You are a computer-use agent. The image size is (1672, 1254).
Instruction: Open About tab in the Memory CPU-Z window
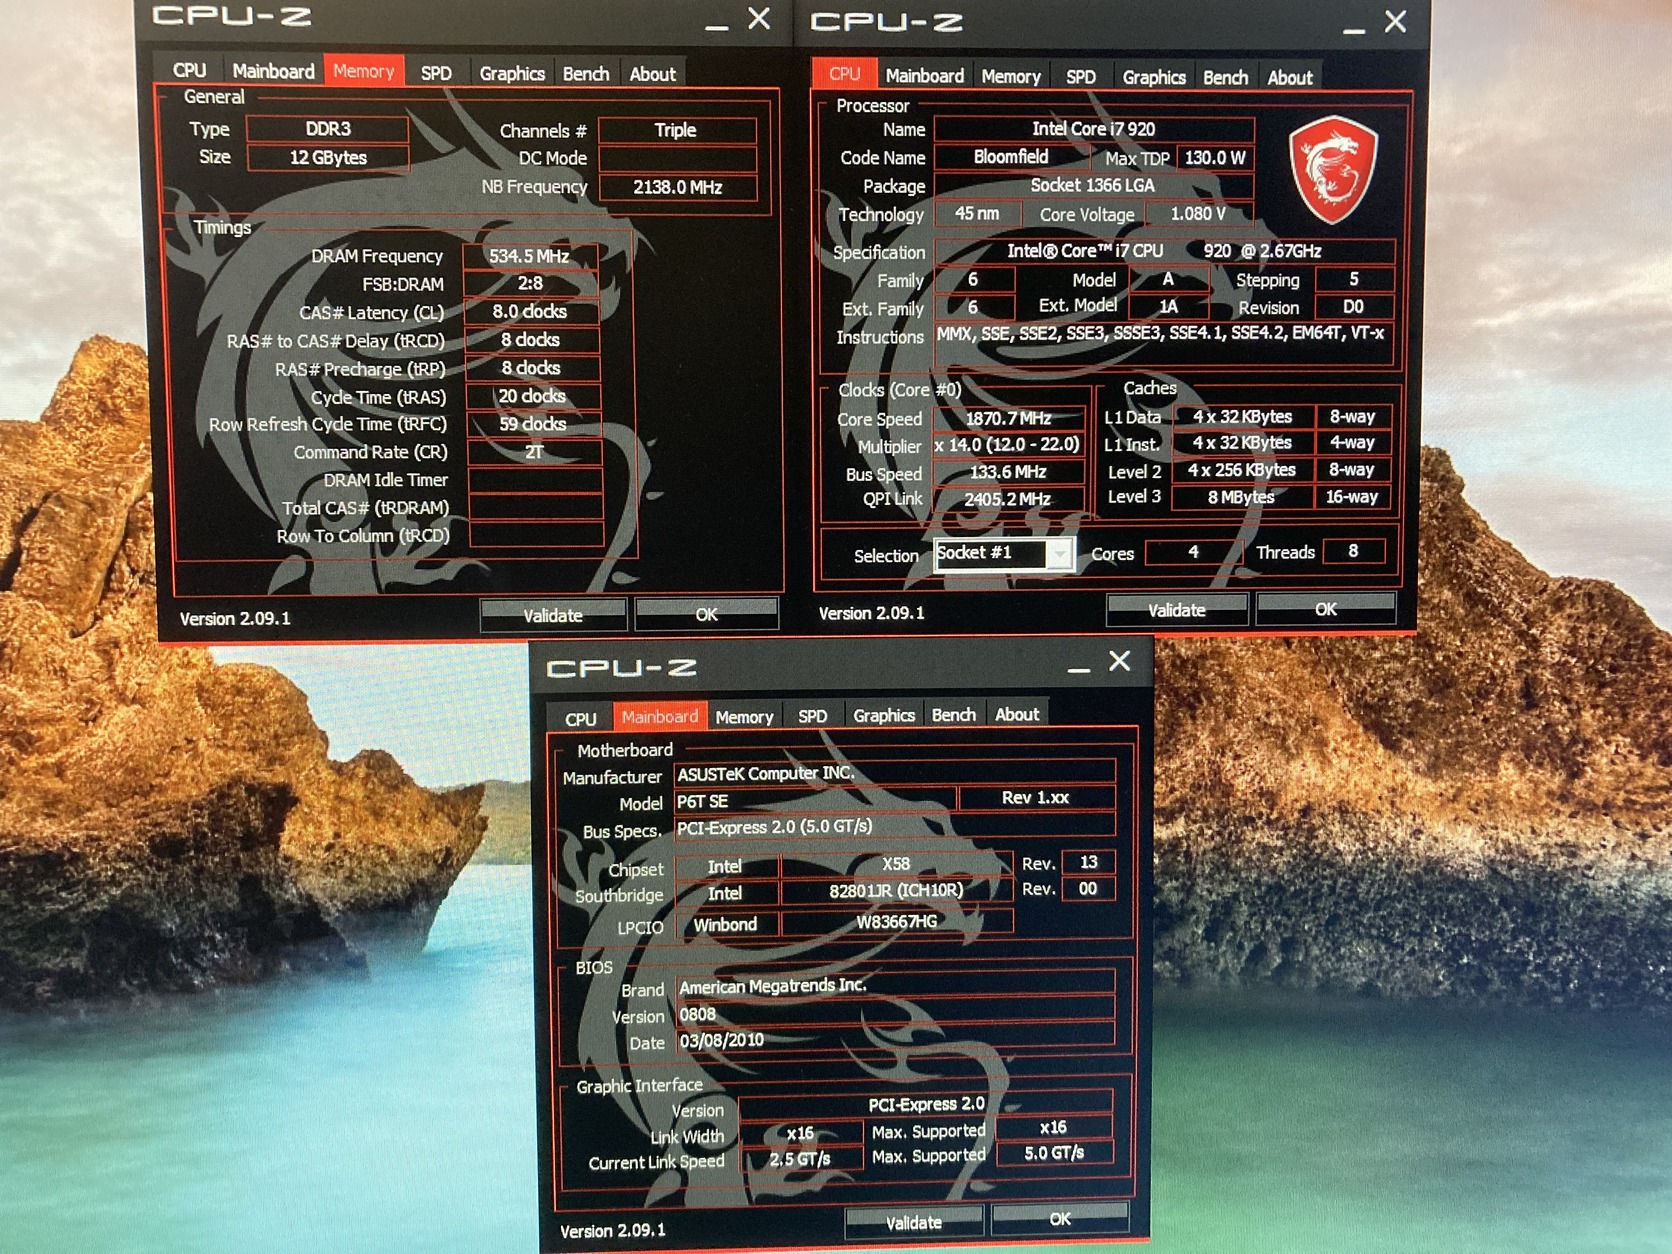(x=653, y=74)
